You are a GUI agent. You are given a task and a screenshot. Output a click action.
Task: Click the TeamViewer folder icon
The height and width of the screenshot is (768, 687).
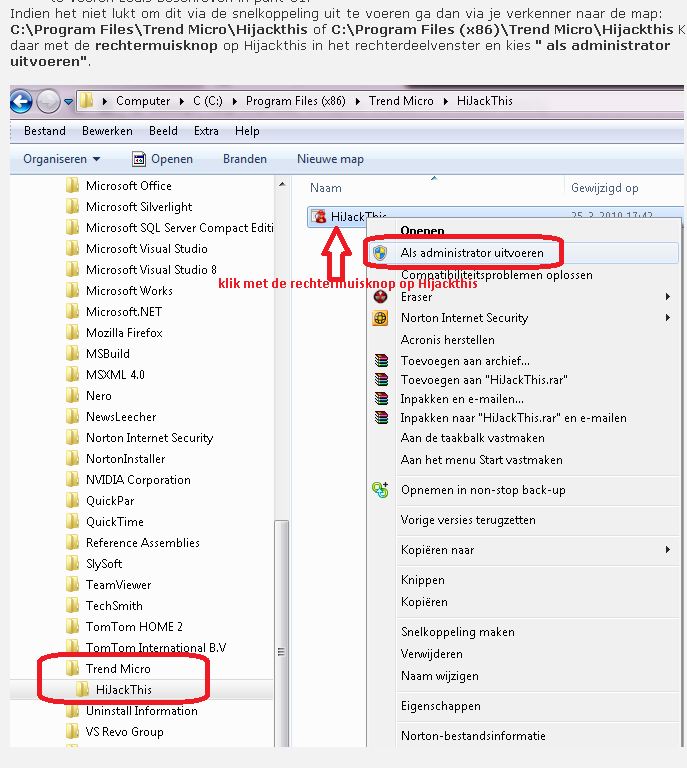(72, 585)
